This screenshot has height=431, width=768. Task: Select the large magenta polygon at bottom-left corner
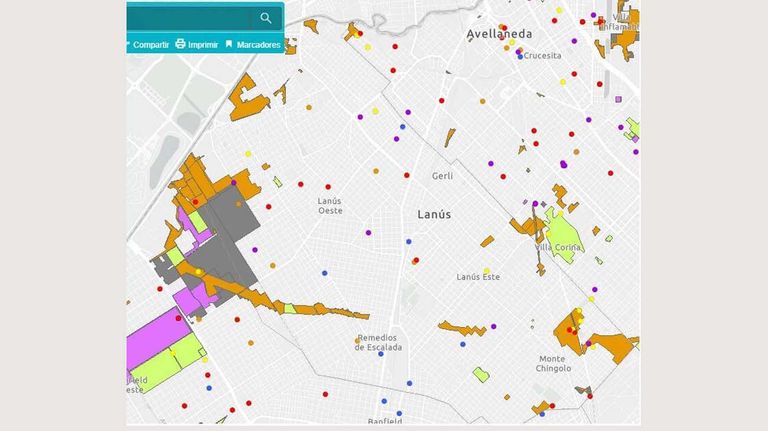coord(156,337)
